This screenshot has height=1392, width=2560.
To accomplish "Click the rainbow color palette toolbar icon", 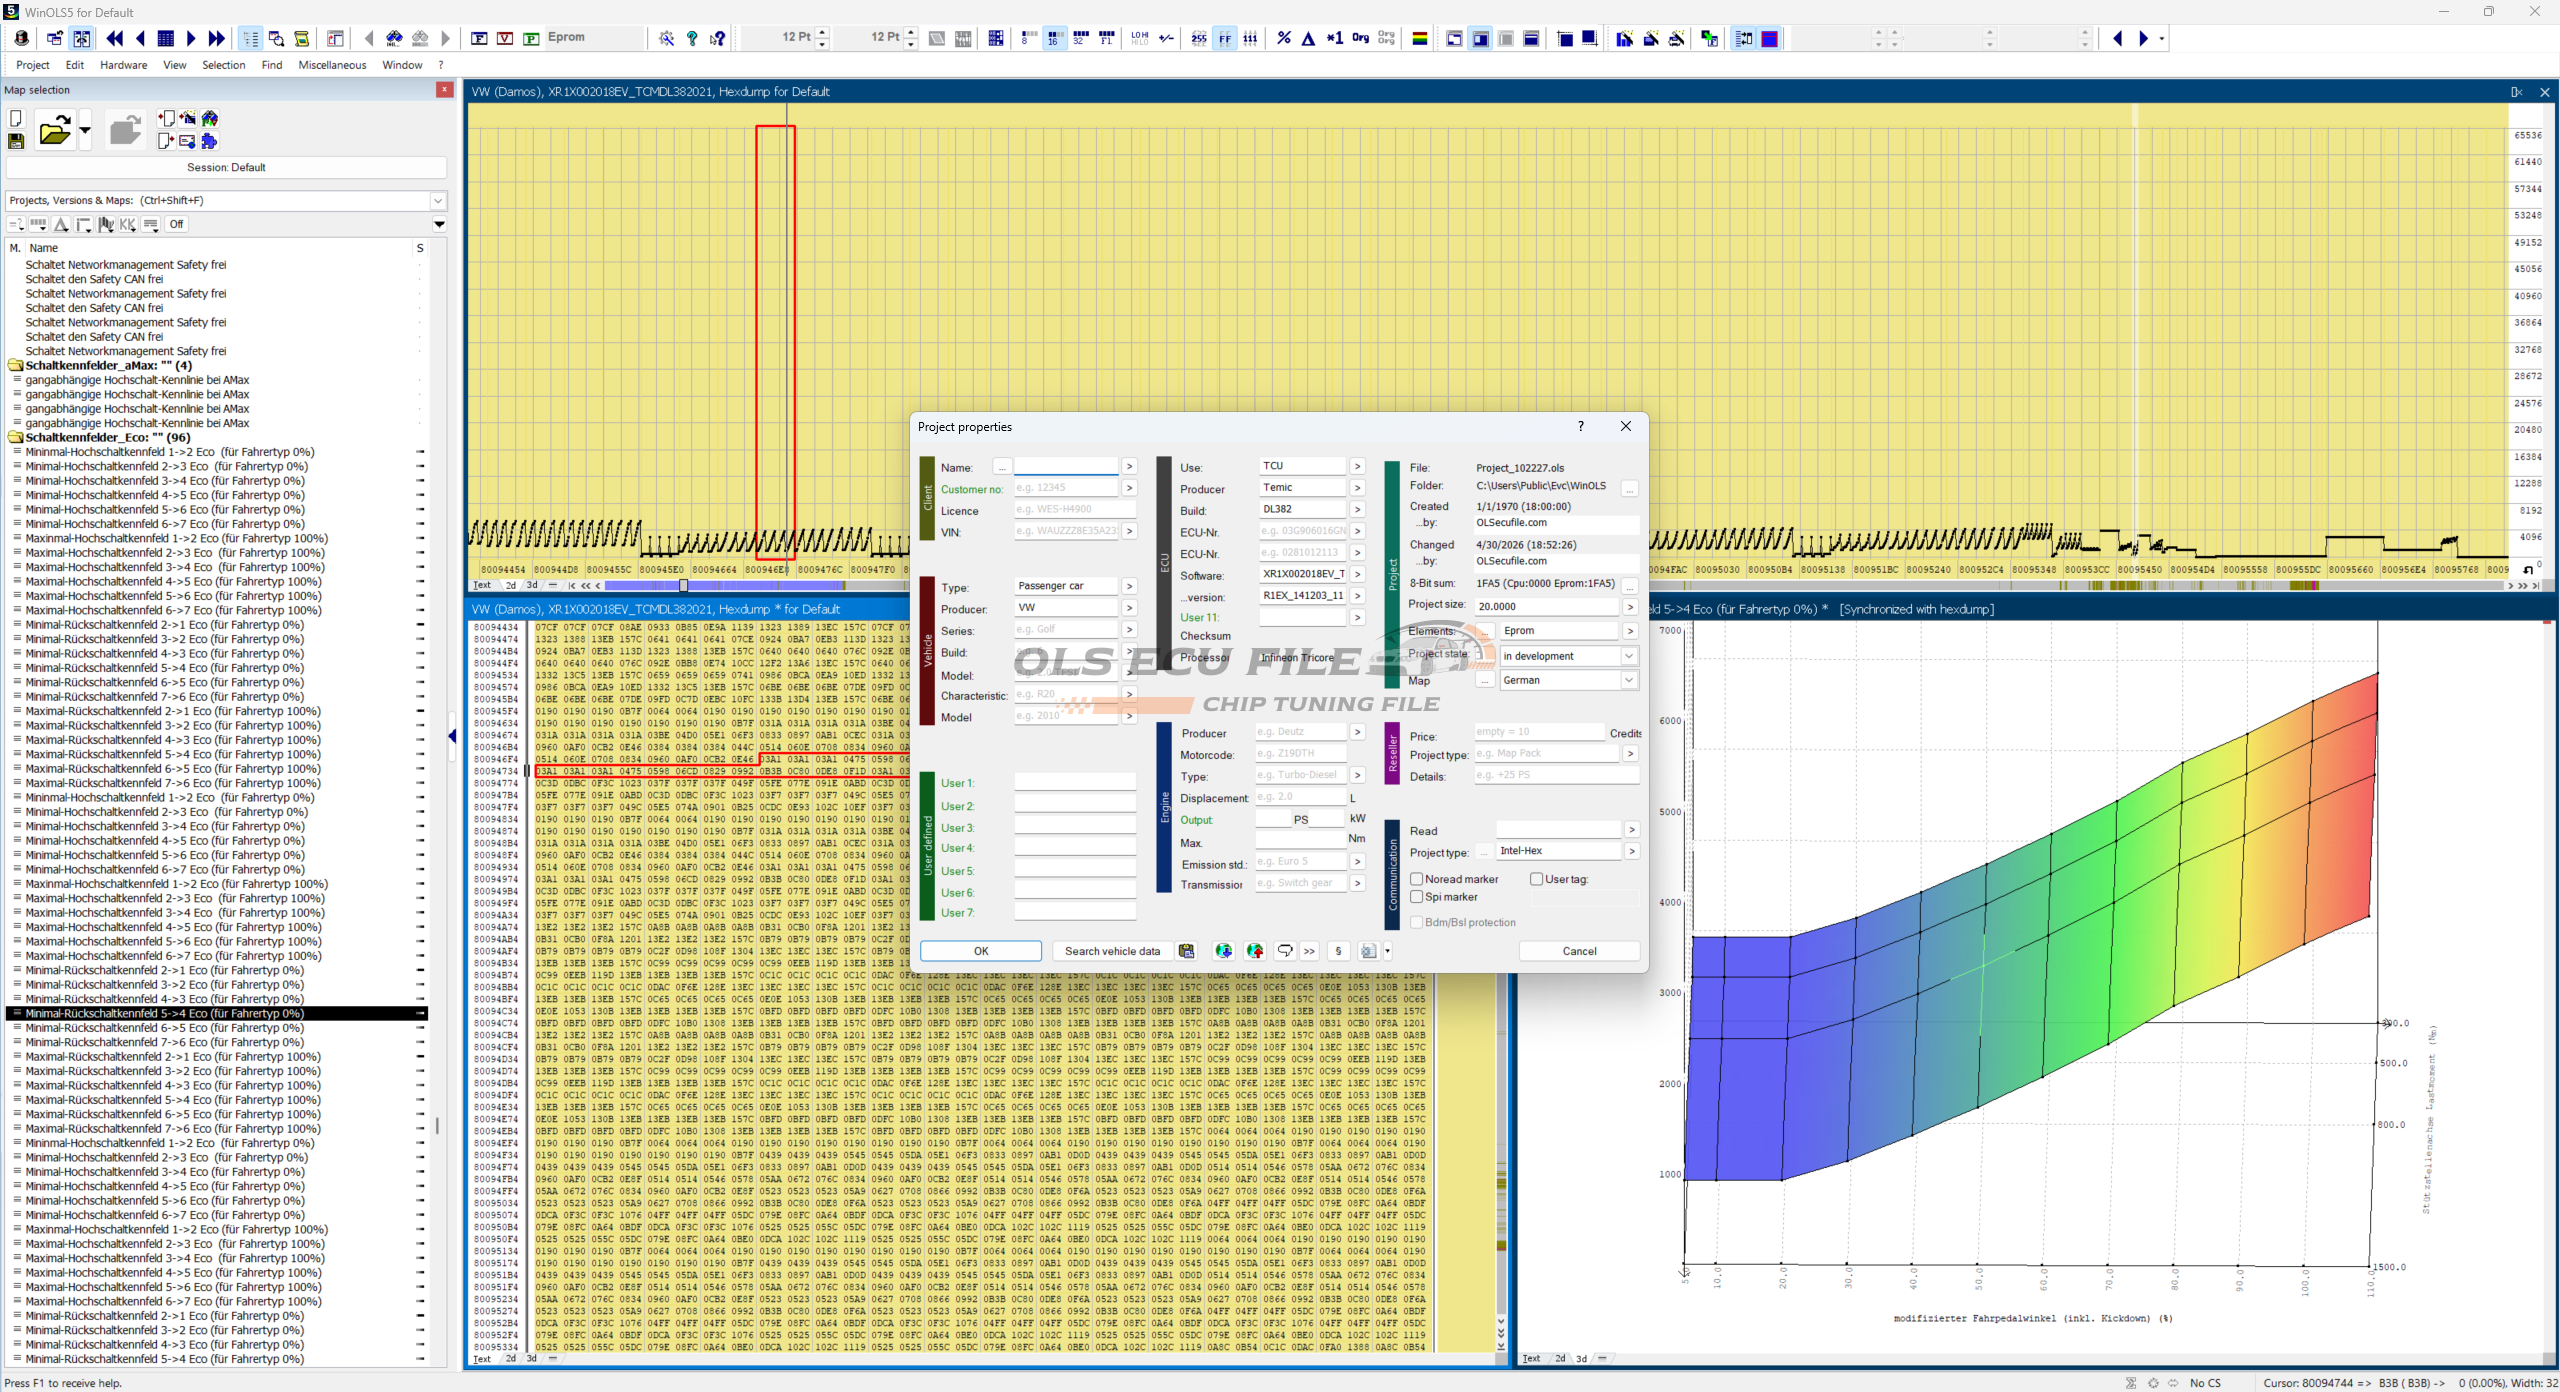I will coord(1419,39).
